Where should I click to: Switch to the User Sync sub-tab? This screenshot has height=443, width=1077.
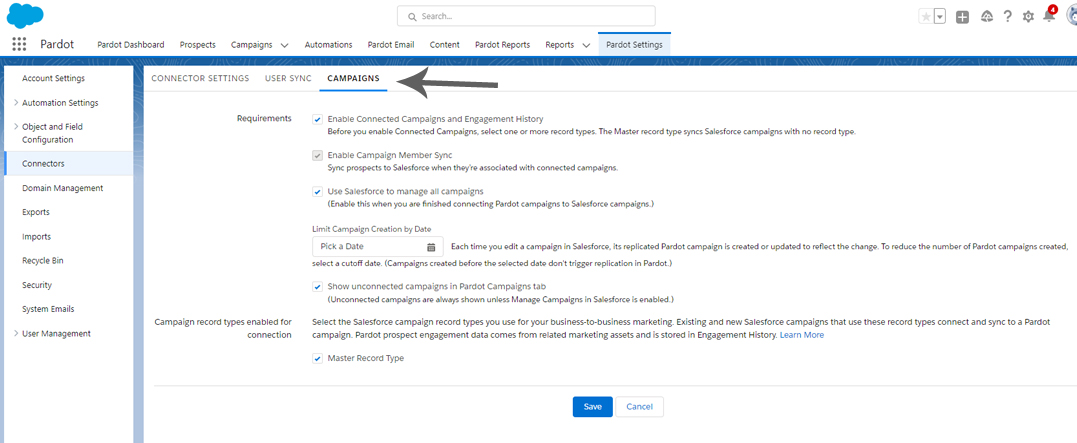coord(288,78)
